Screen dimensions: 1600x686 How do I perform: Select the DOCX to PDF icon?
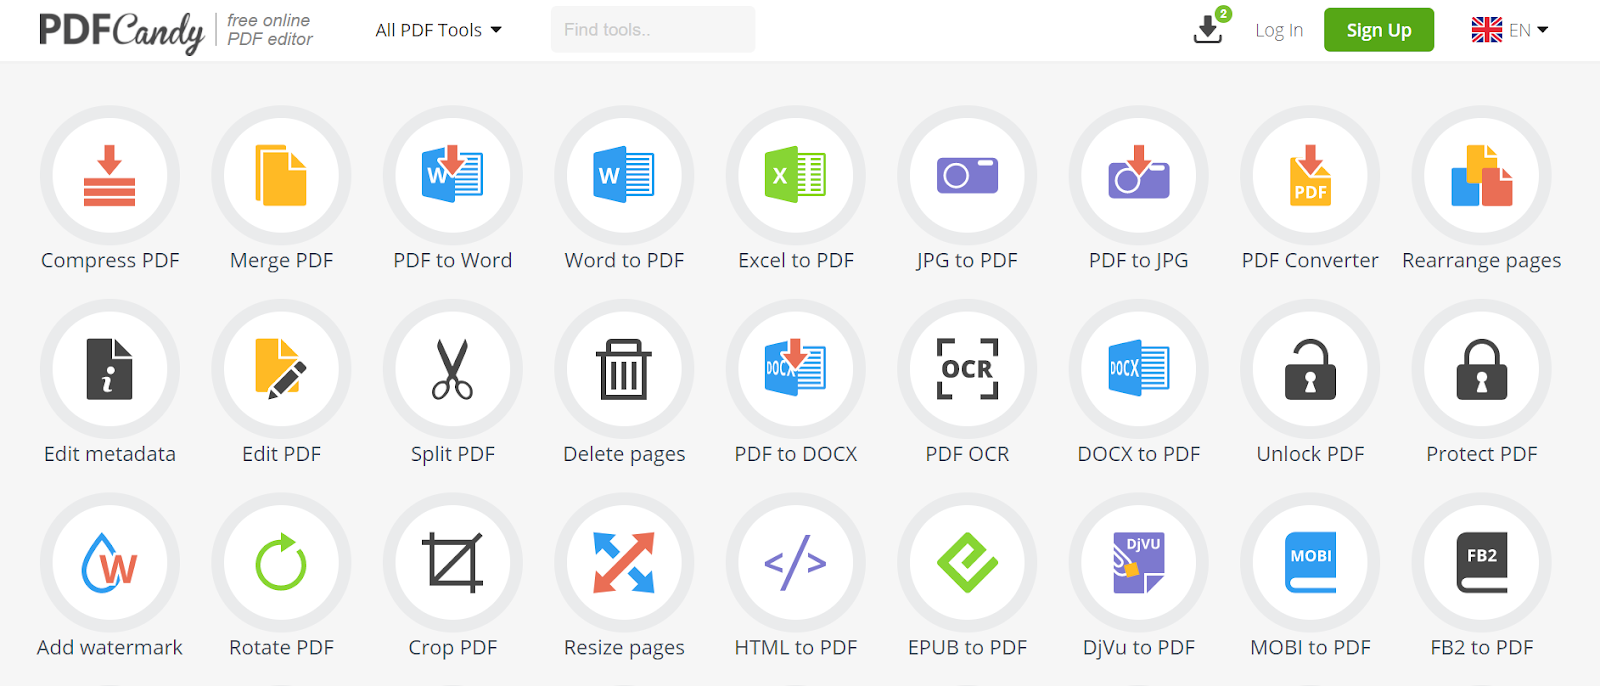1139,369
